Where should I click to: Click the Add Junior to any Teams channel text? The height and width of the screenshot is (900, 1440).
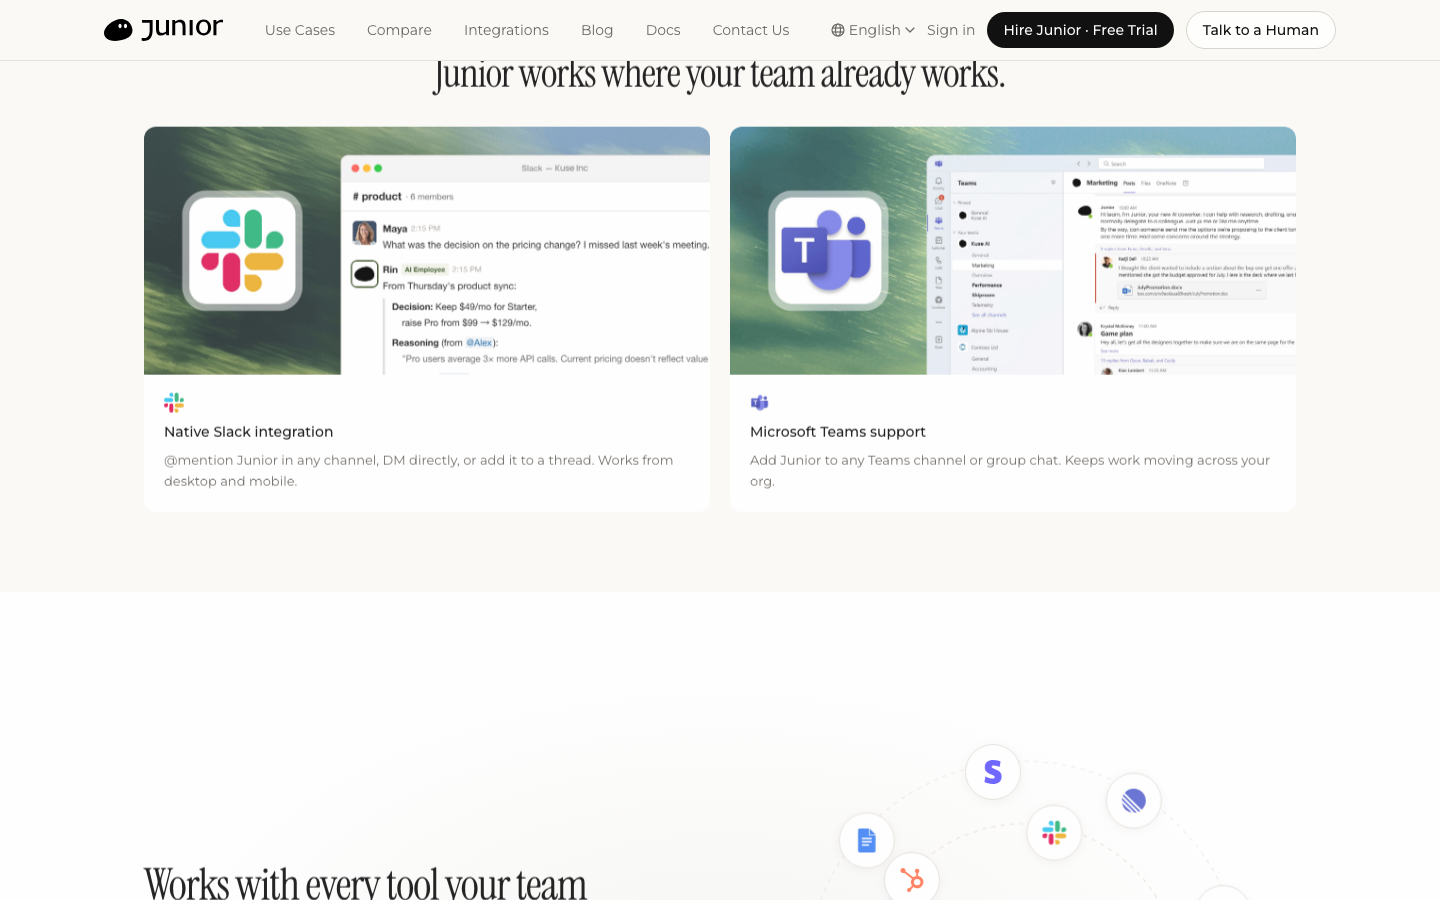pos(1010,470)
